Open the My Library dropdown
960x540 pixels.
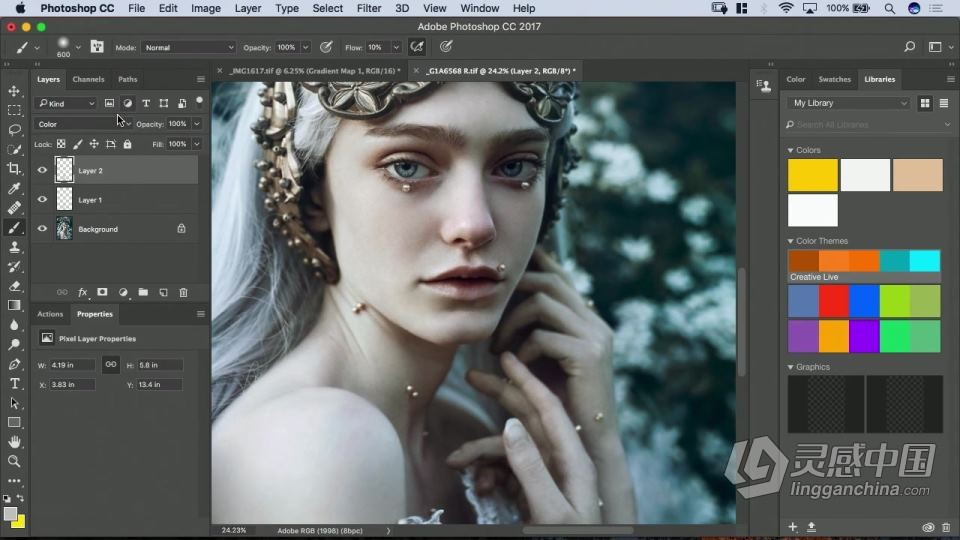pyautogui.click(x=849, y=103)
